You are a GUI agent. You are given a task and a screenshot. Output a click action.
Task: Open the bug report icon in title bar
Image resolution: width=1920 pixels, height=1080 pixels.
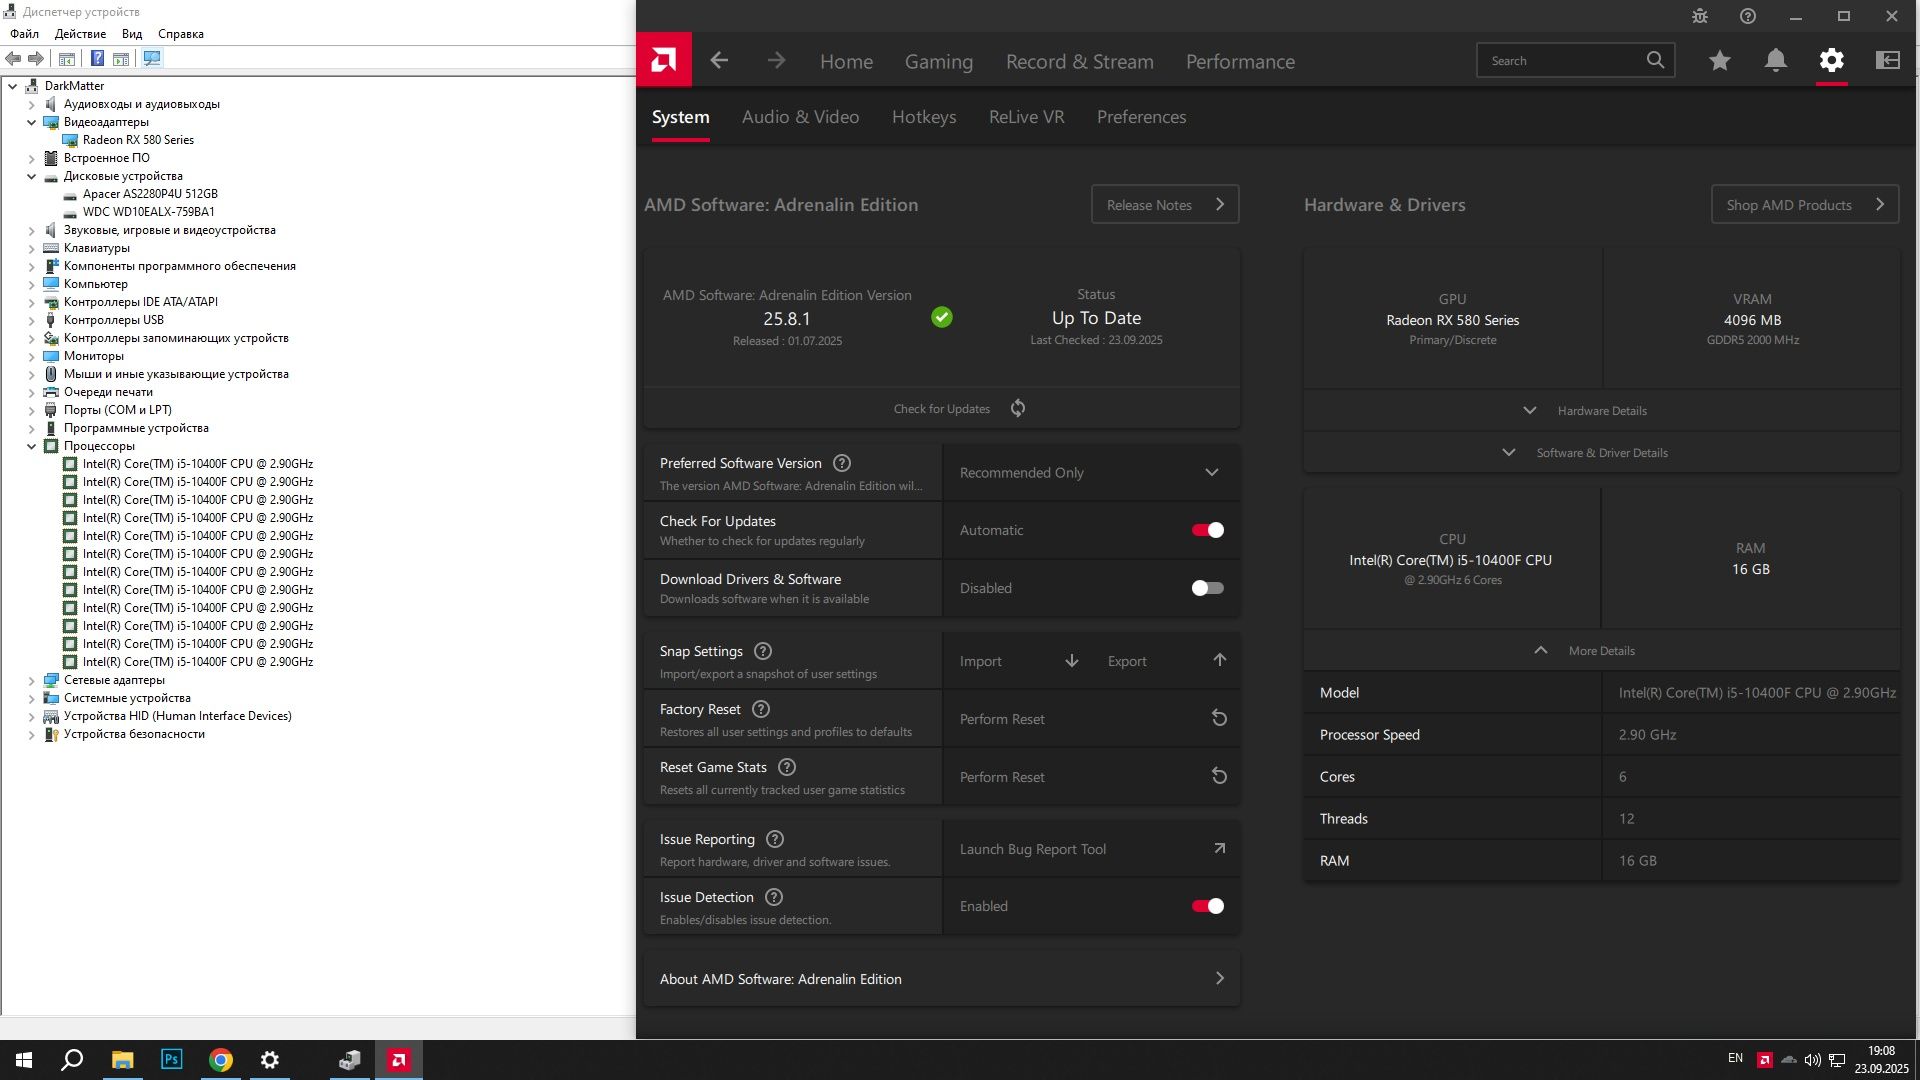(1700, 16)
